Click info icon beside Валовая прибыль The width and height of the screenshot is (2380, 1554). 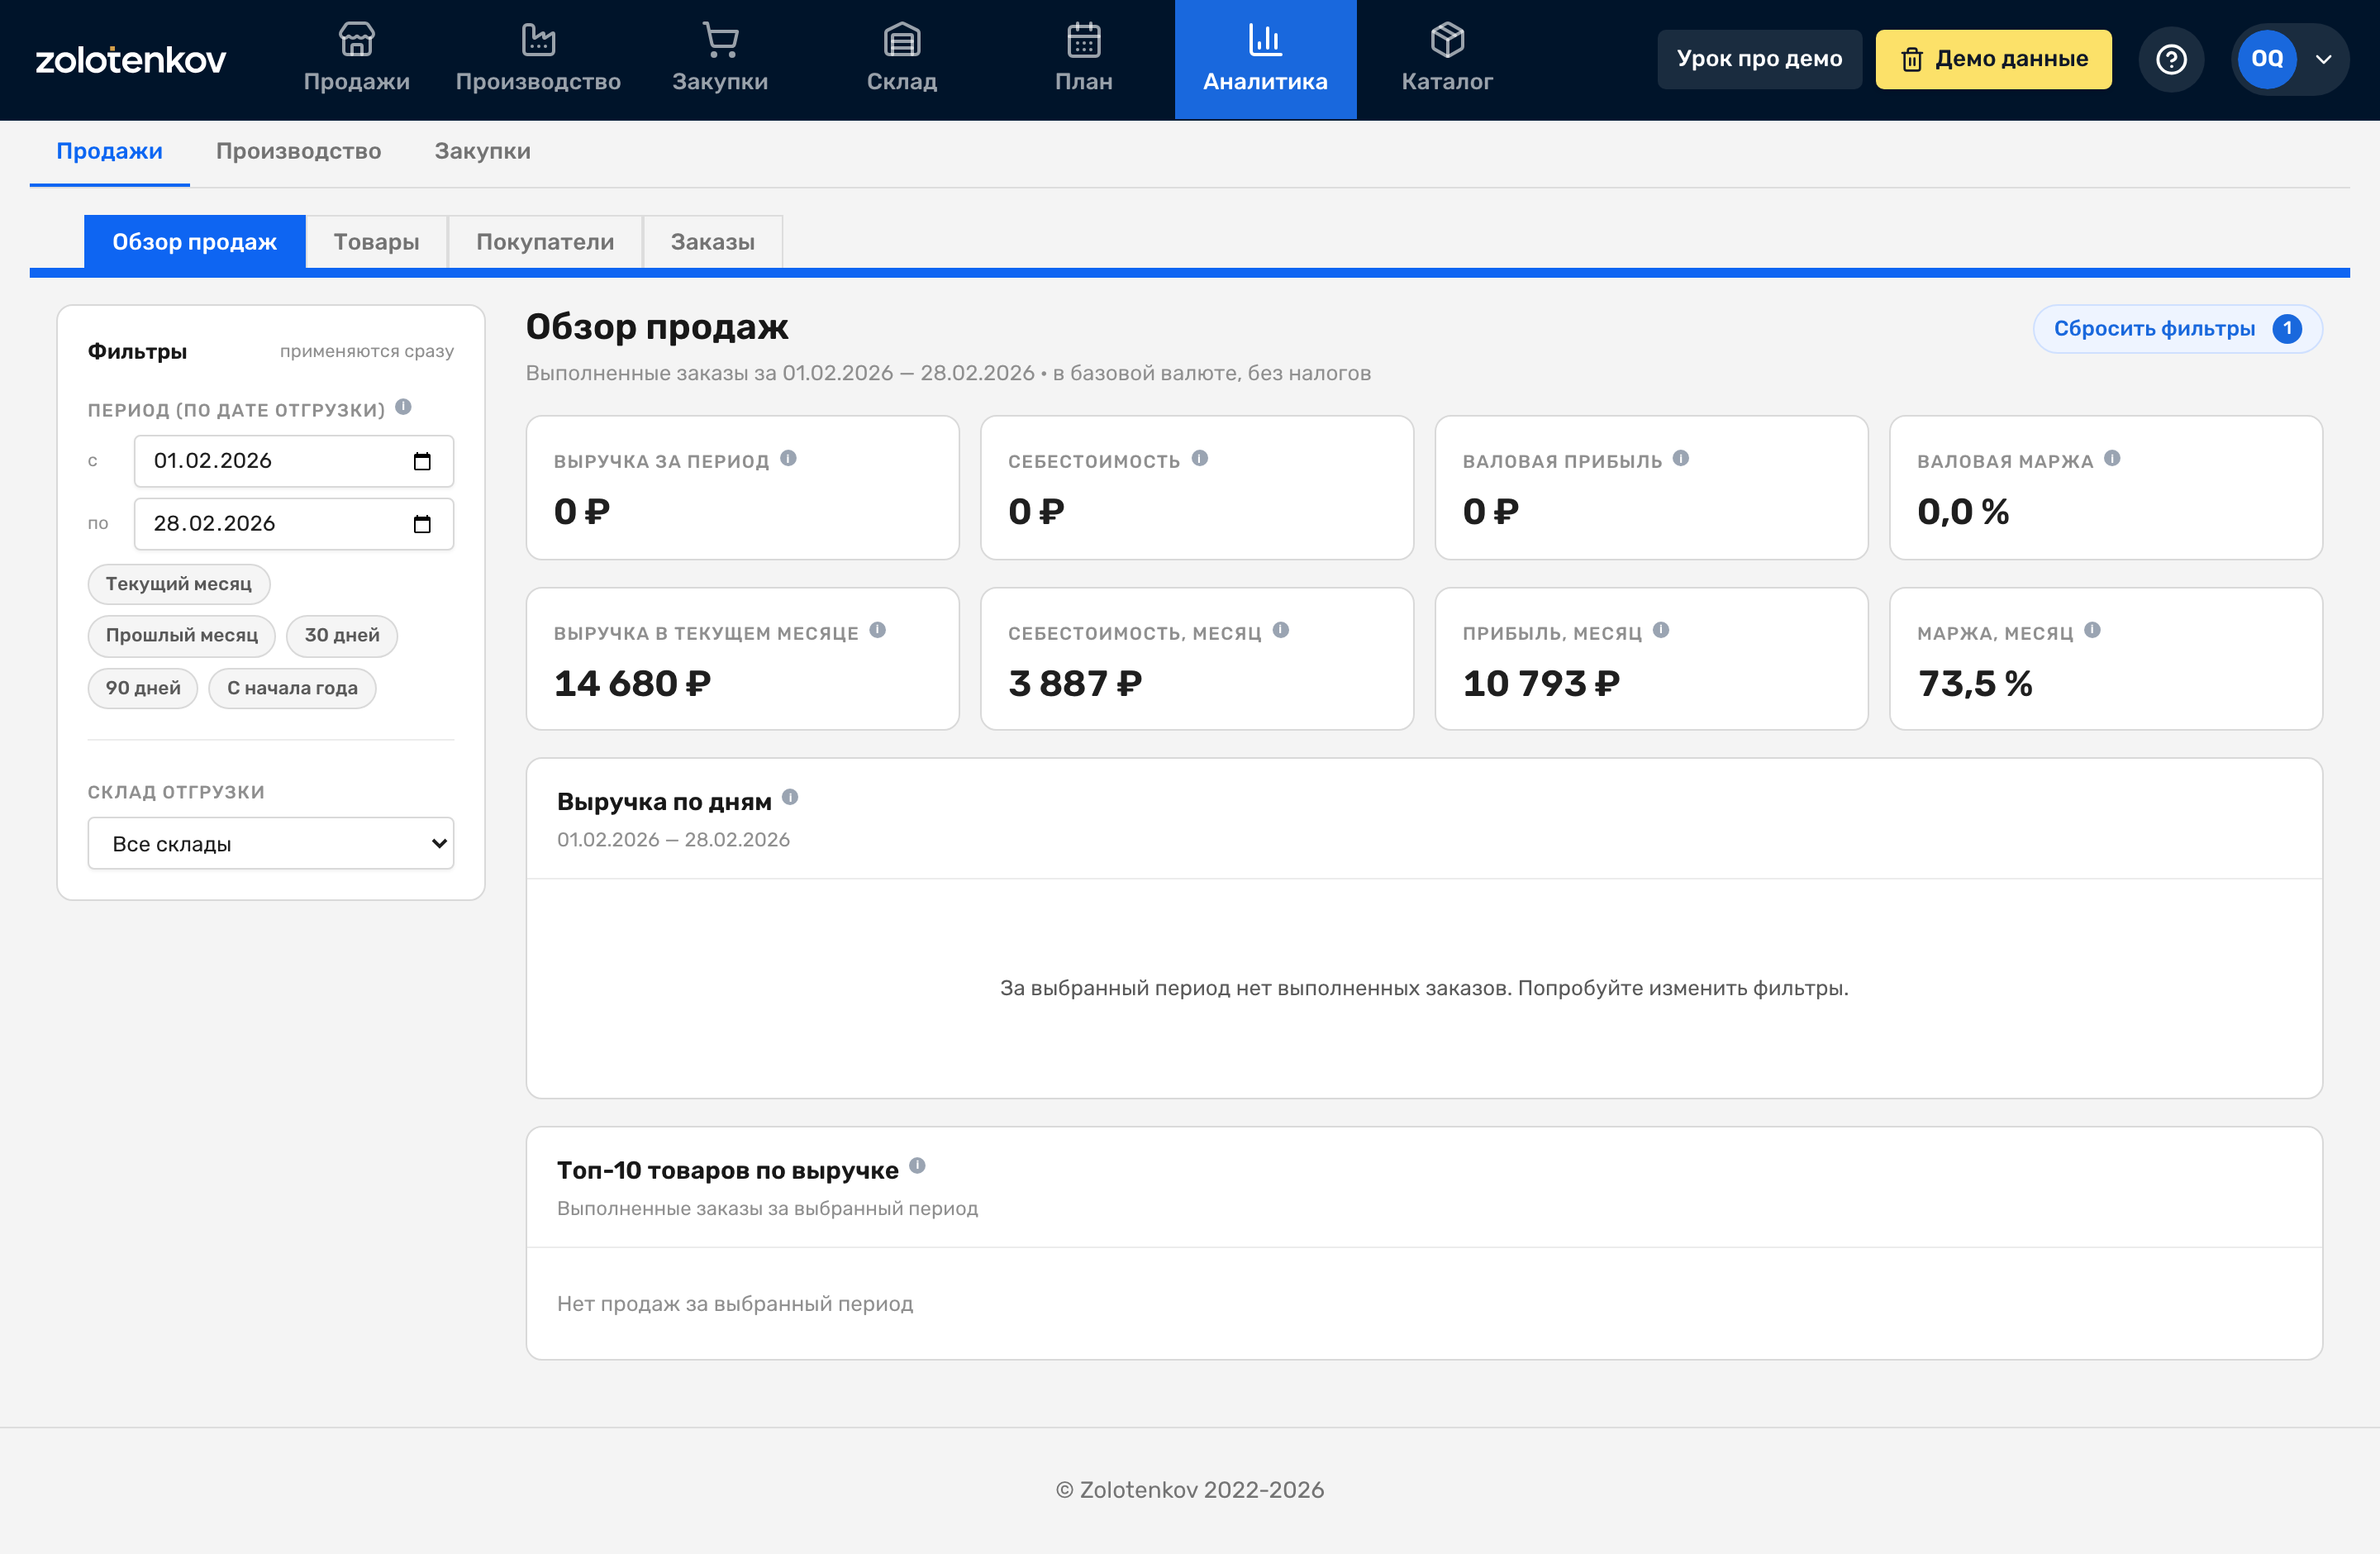click(x=1681, y=458)
